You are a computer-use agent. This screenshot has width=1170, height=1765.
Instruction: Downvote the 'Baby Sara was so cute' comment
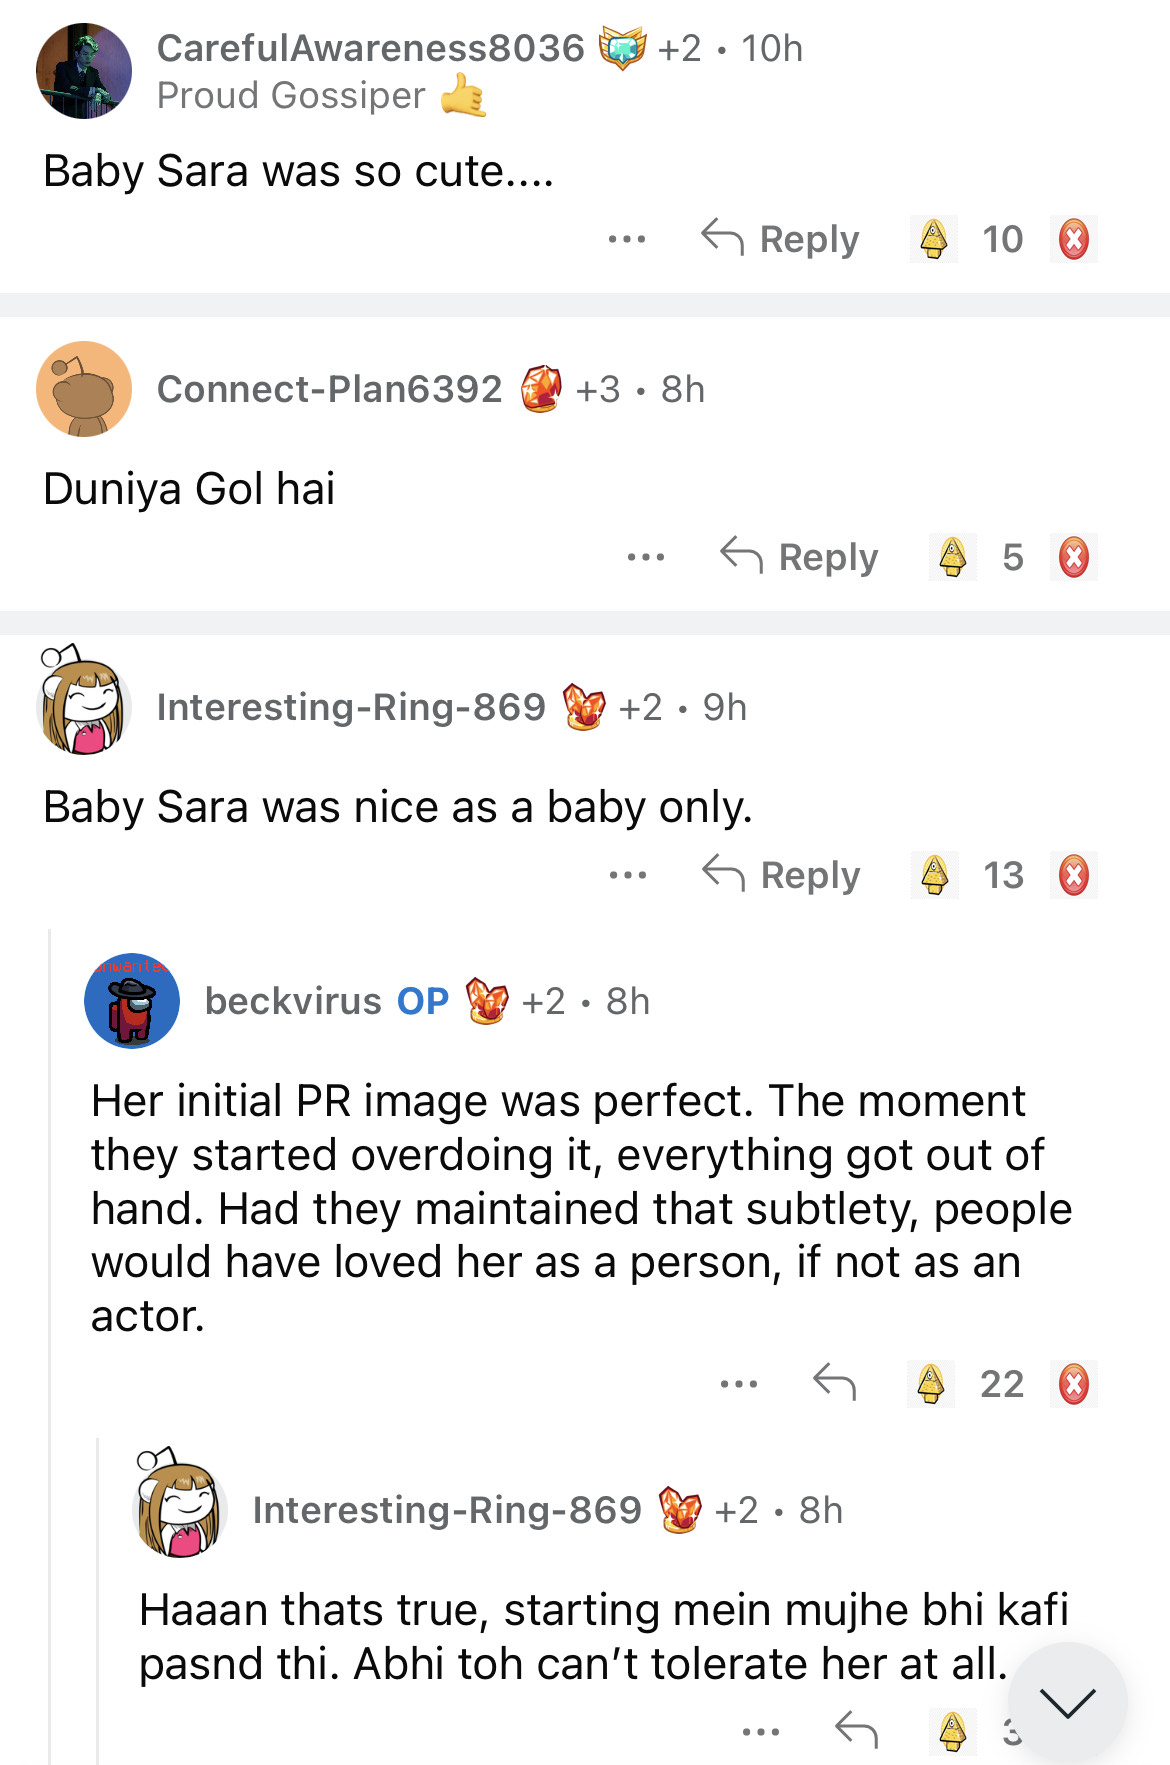tap(1073, 240)
